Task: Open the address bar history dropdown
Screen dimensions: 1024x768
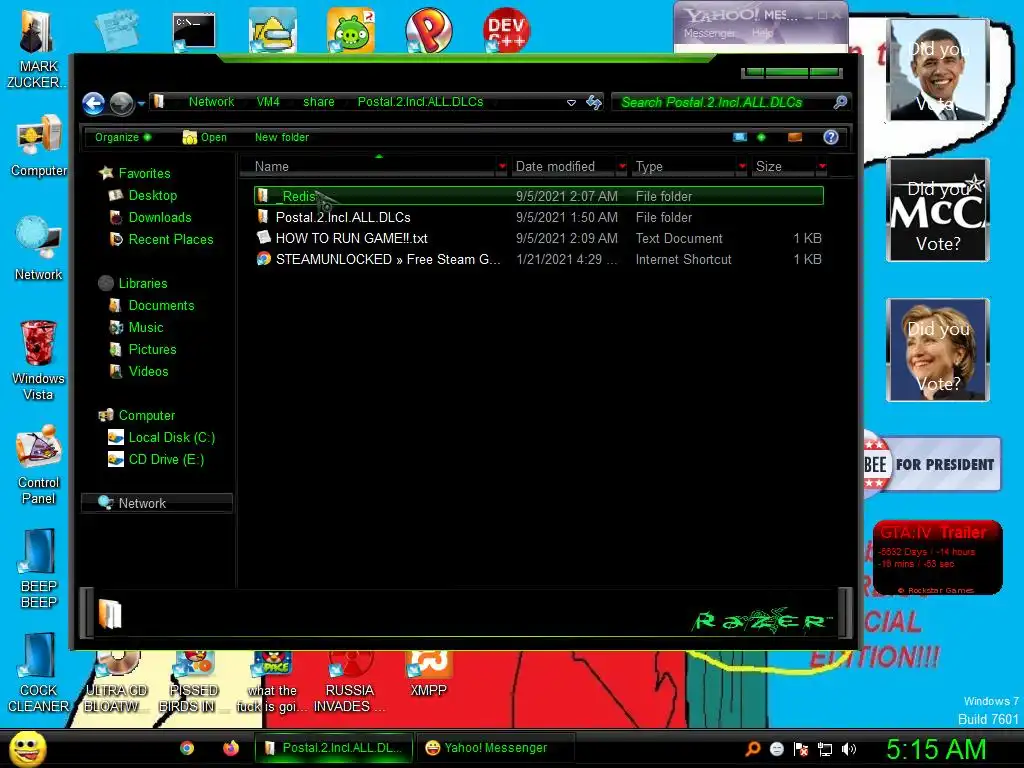Action: (571, 103)
